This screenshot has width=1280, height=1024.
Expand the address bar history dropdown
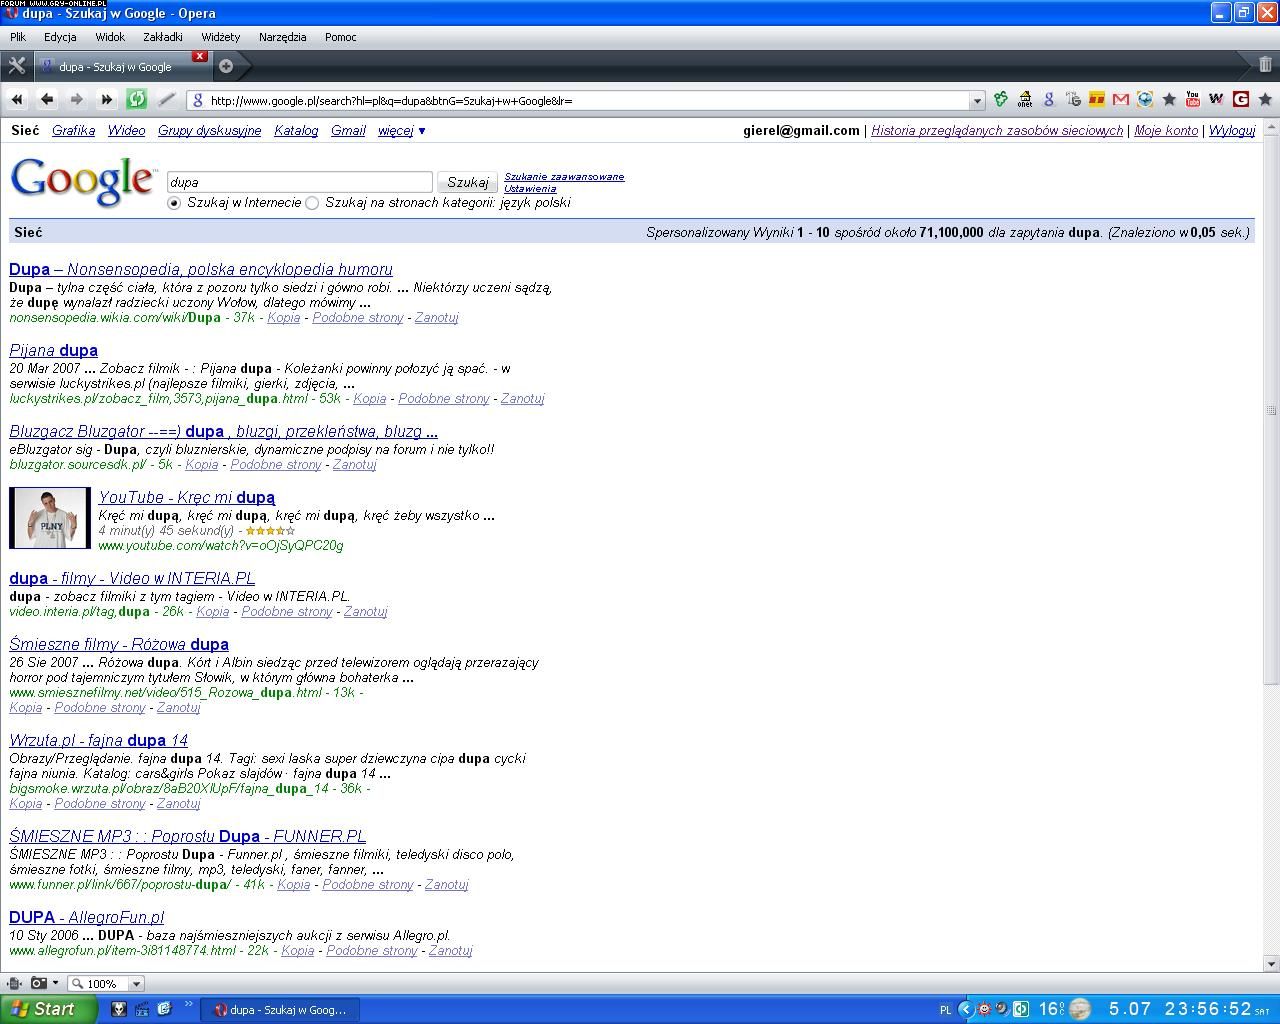977,100
